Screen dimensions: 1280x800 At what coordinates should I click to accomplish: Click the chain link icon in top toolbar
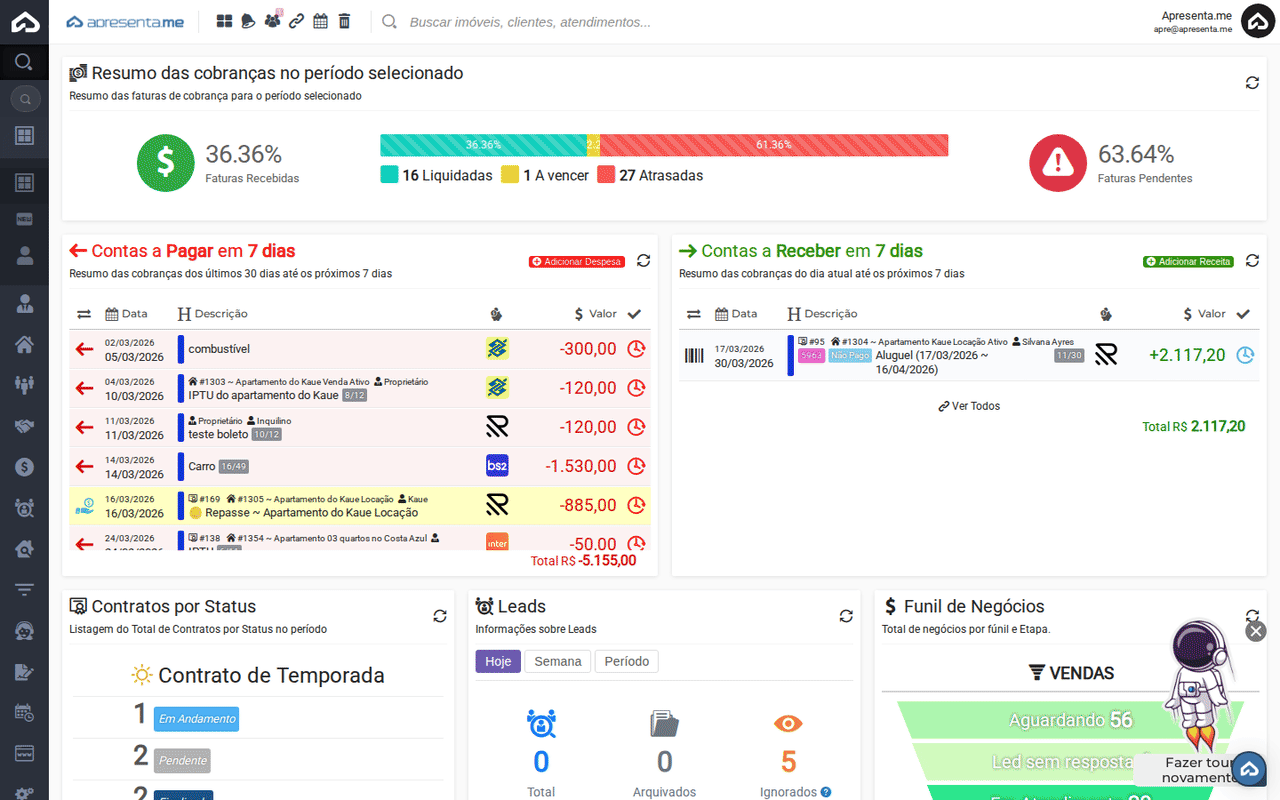296,21
